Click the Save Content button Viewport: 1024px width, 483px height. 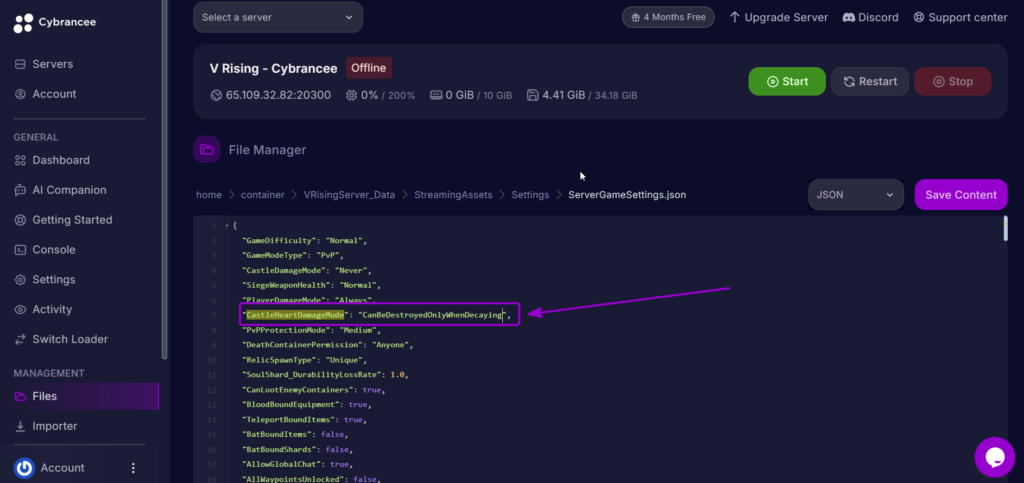[961, 195]
